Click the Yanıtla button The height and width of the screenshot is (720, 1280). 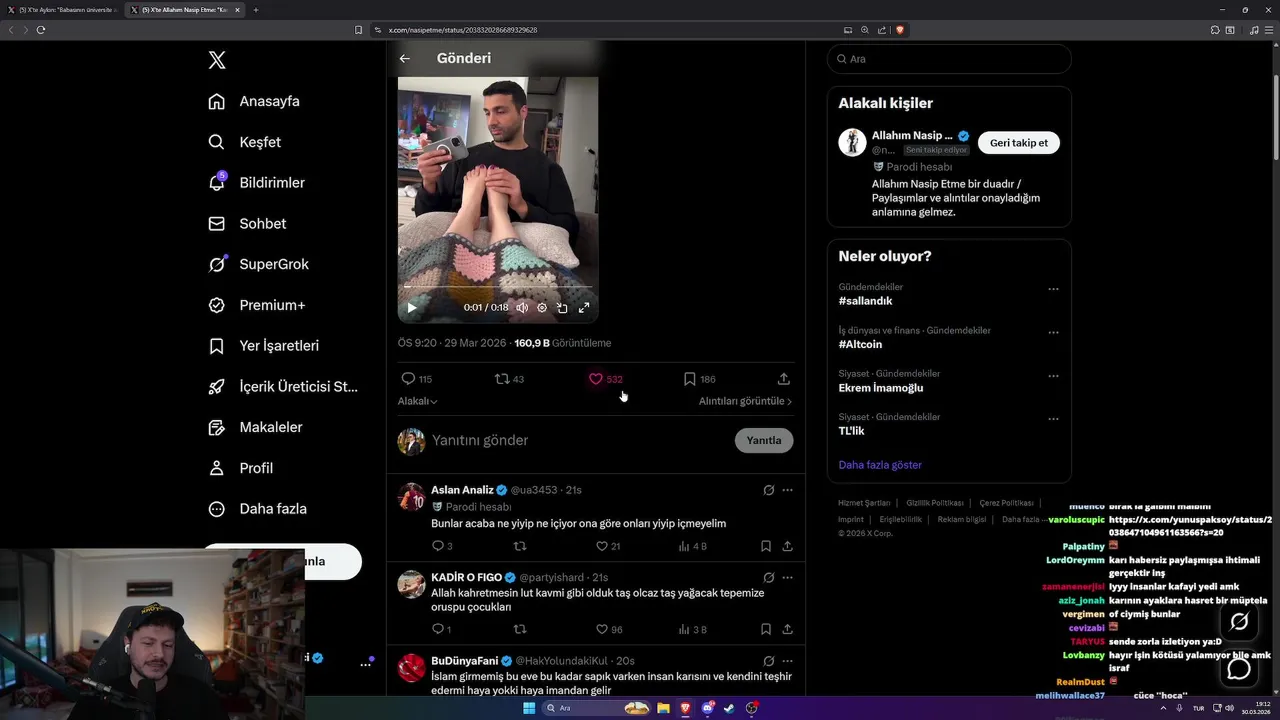pos(764,441)
